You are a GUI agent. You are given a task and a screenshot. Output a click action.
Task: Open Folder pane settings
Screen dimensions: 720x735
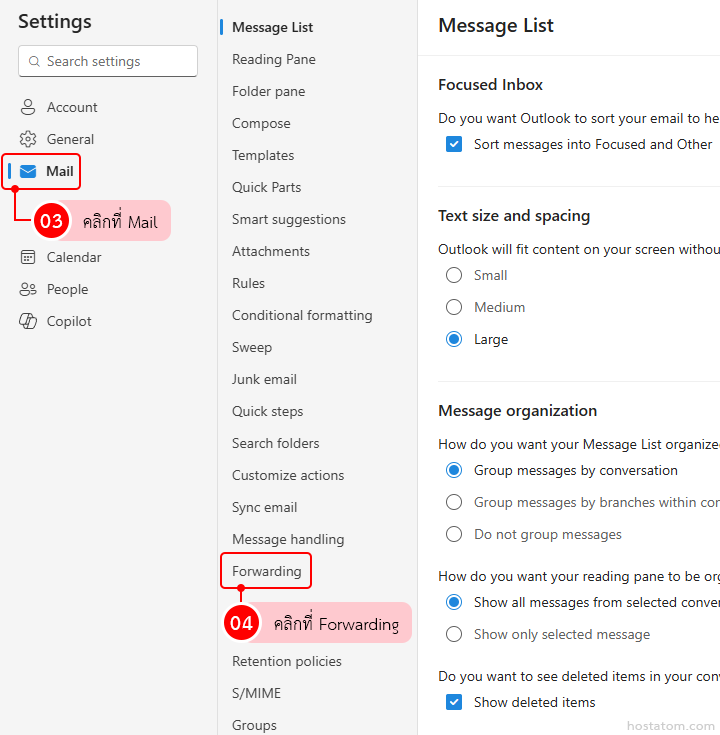pyautogui.click(x=269, y=91)
